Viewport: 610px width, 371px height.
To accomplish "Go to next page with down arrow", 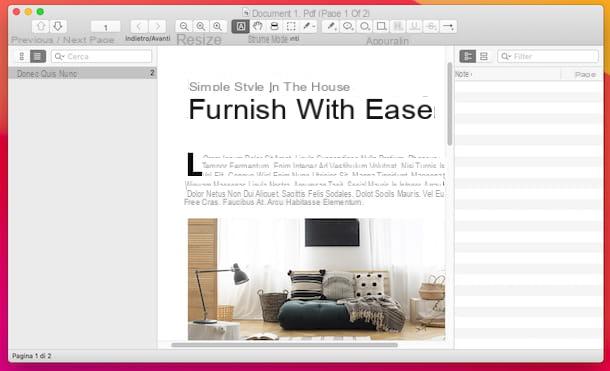I will (58, 26).
